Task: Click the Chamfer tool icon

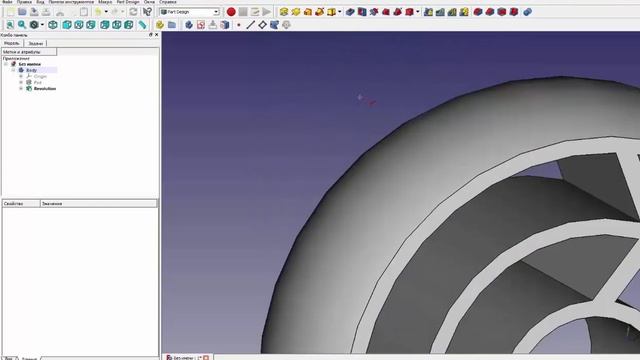Action: [490, 12]
